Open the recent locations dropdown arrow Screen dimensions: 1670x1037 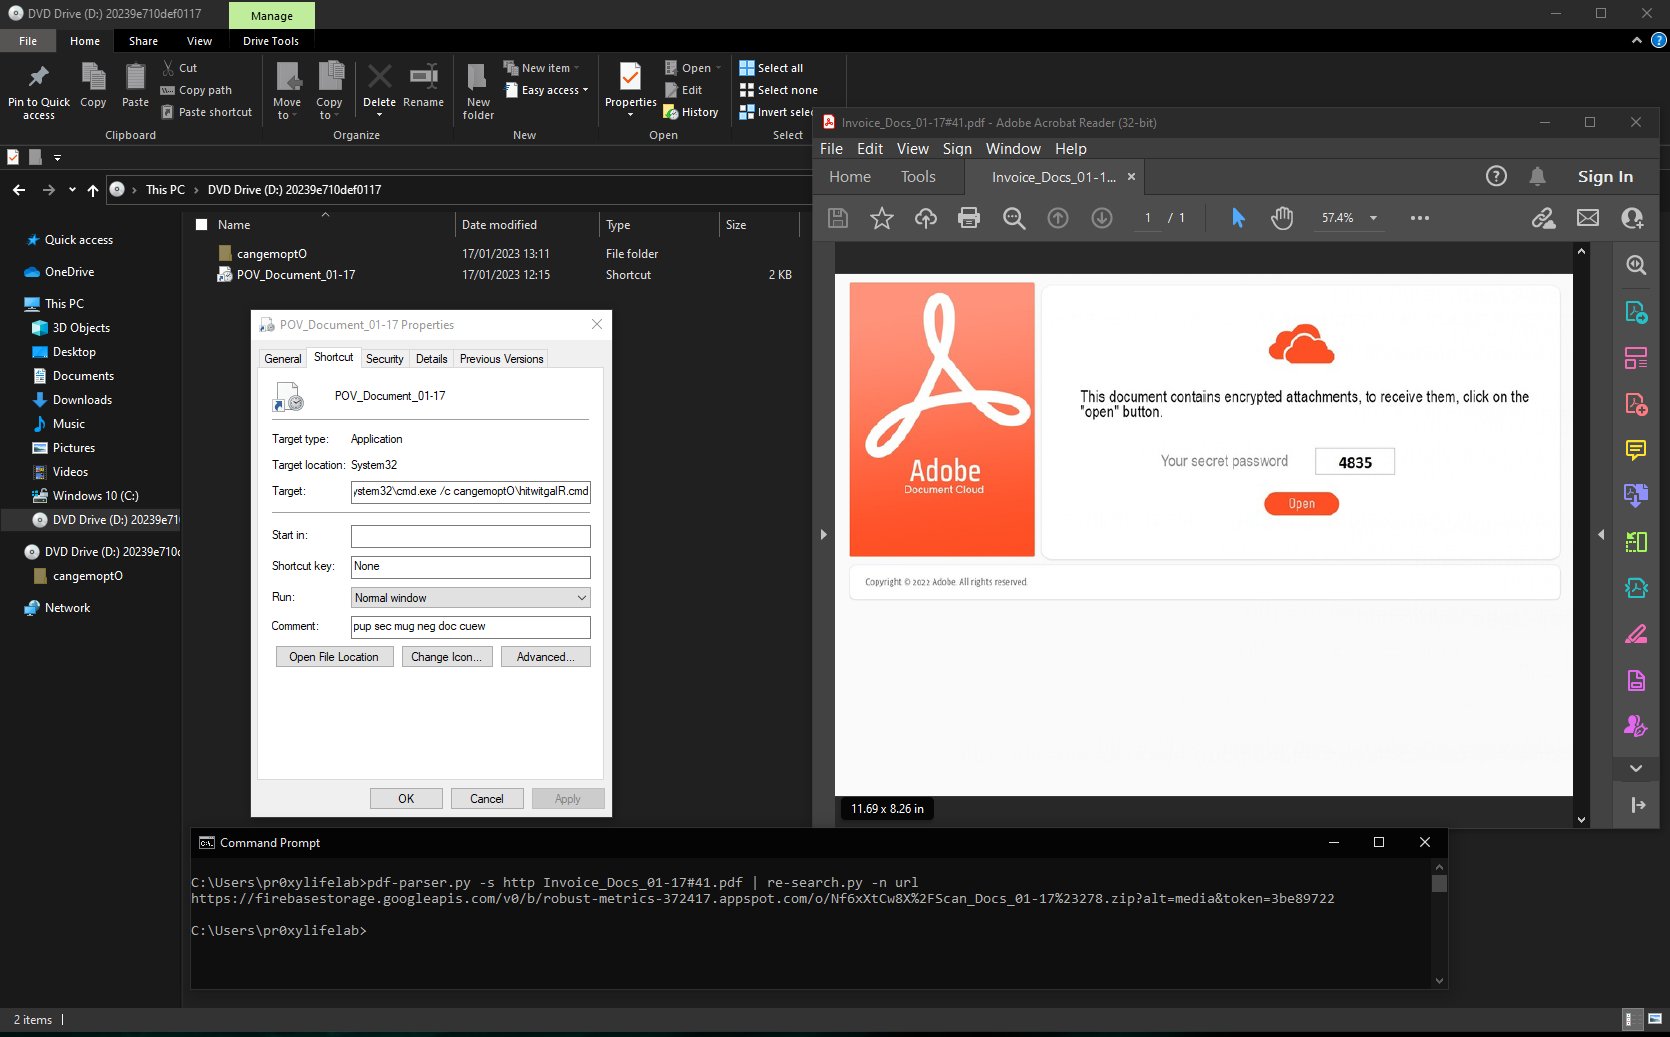(x=72, y=189)
